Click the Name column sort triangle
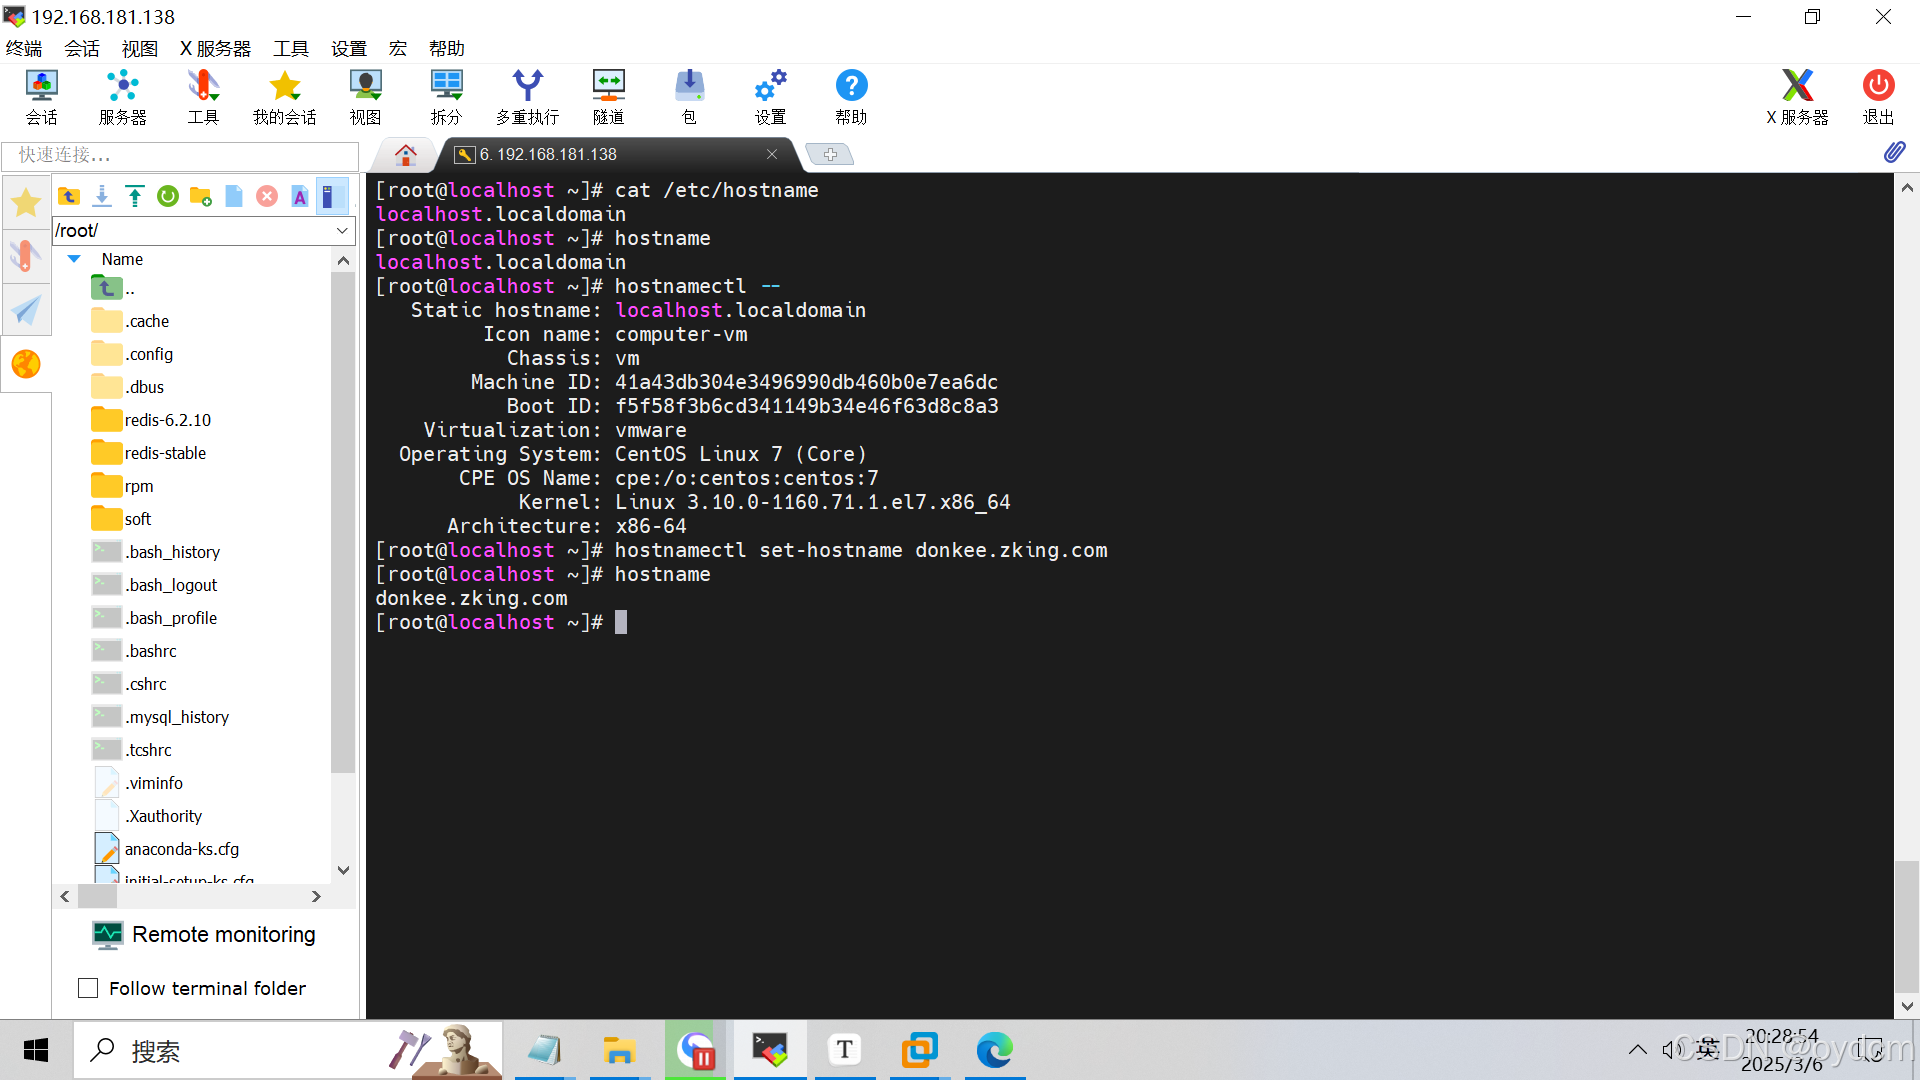The height and width of the screenshot is (1080, 1920). click(x=74, y=259)
